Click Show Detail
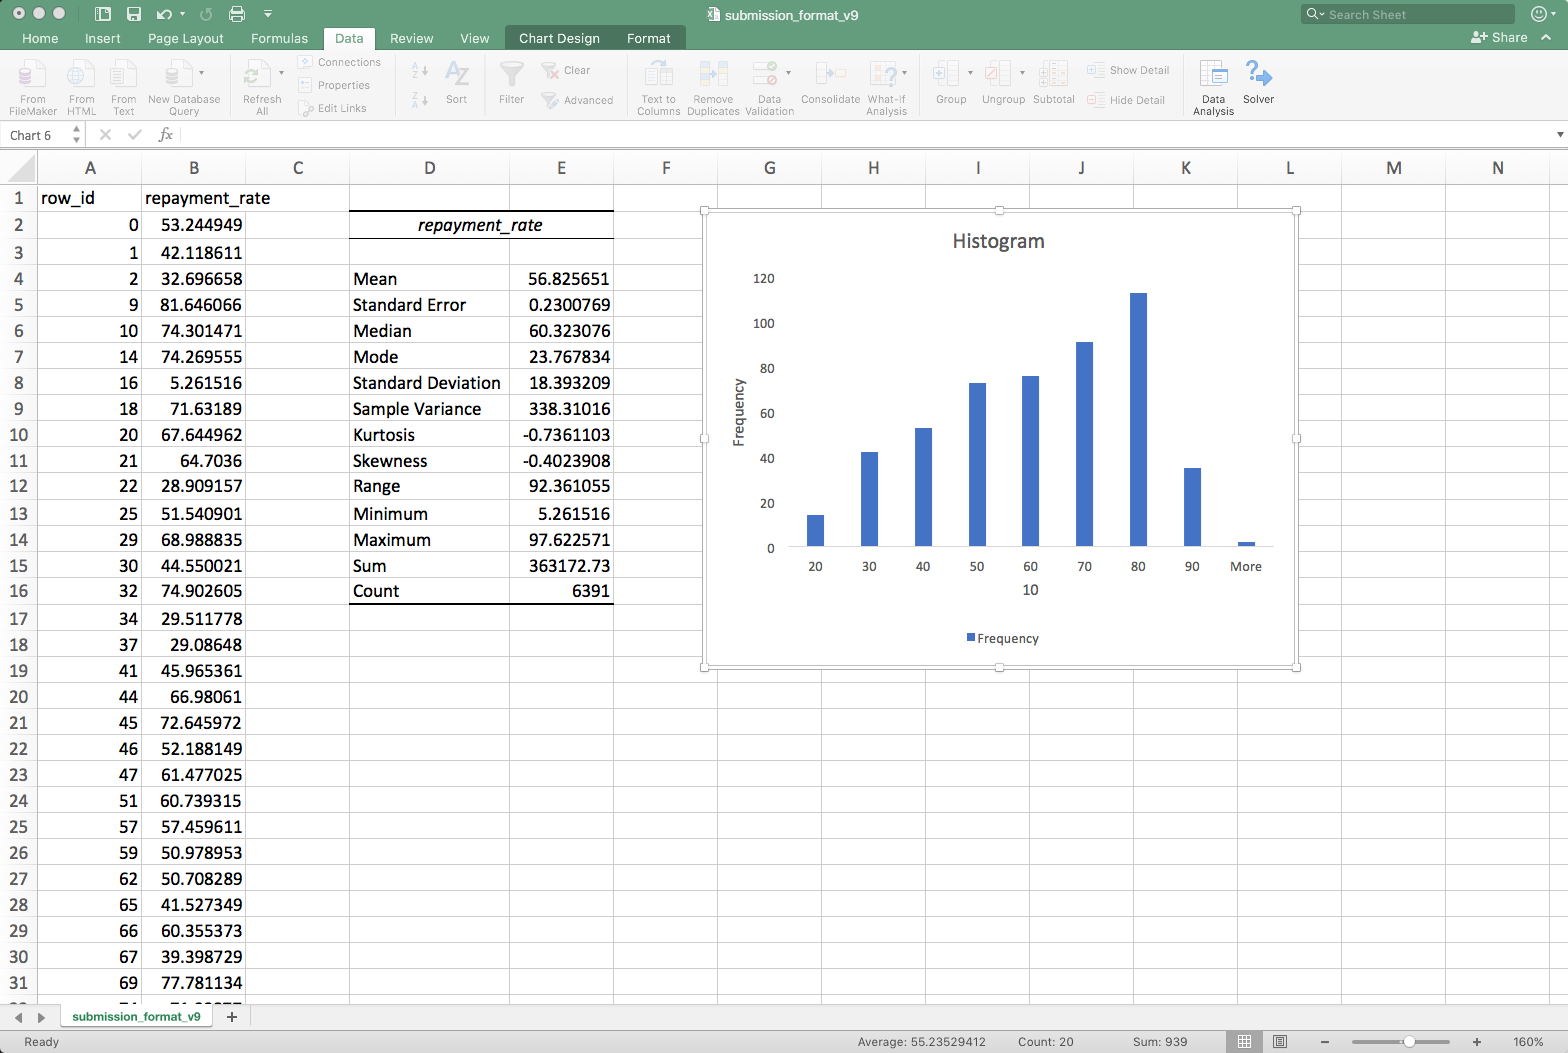Image resolution: width=1568 pixels, height=1053 pixels. pos(1128,70)
